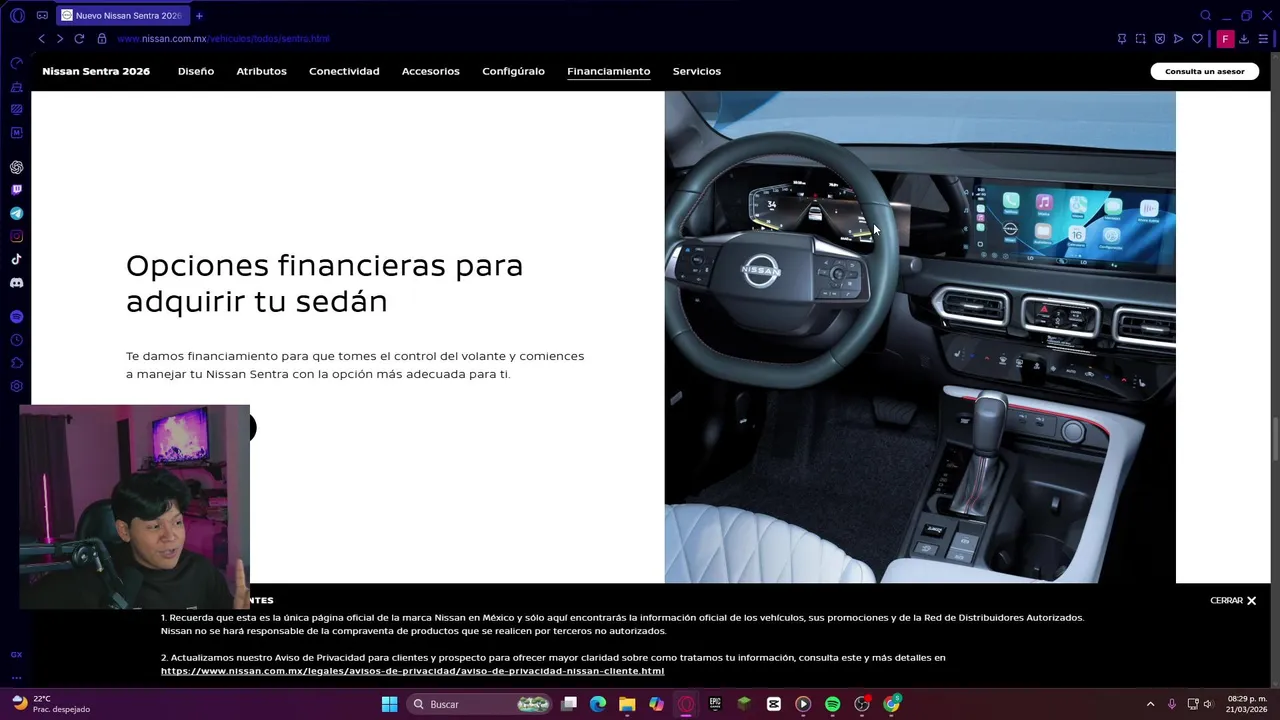Open ad blocker shield settings
The width and height of the screenshot is (1280, 720).
click(x=1160, y=39)
